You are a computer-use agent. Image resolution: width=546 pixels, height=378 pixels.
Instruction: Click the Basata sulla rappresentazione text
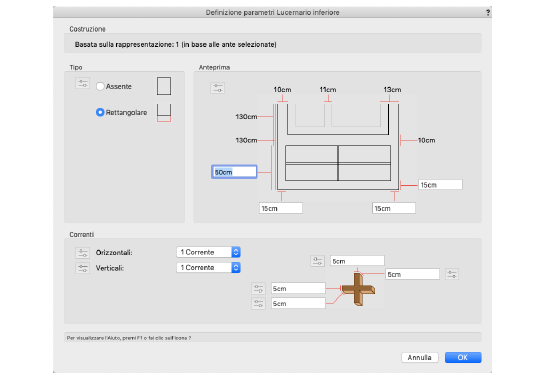(x=176, y=45)
